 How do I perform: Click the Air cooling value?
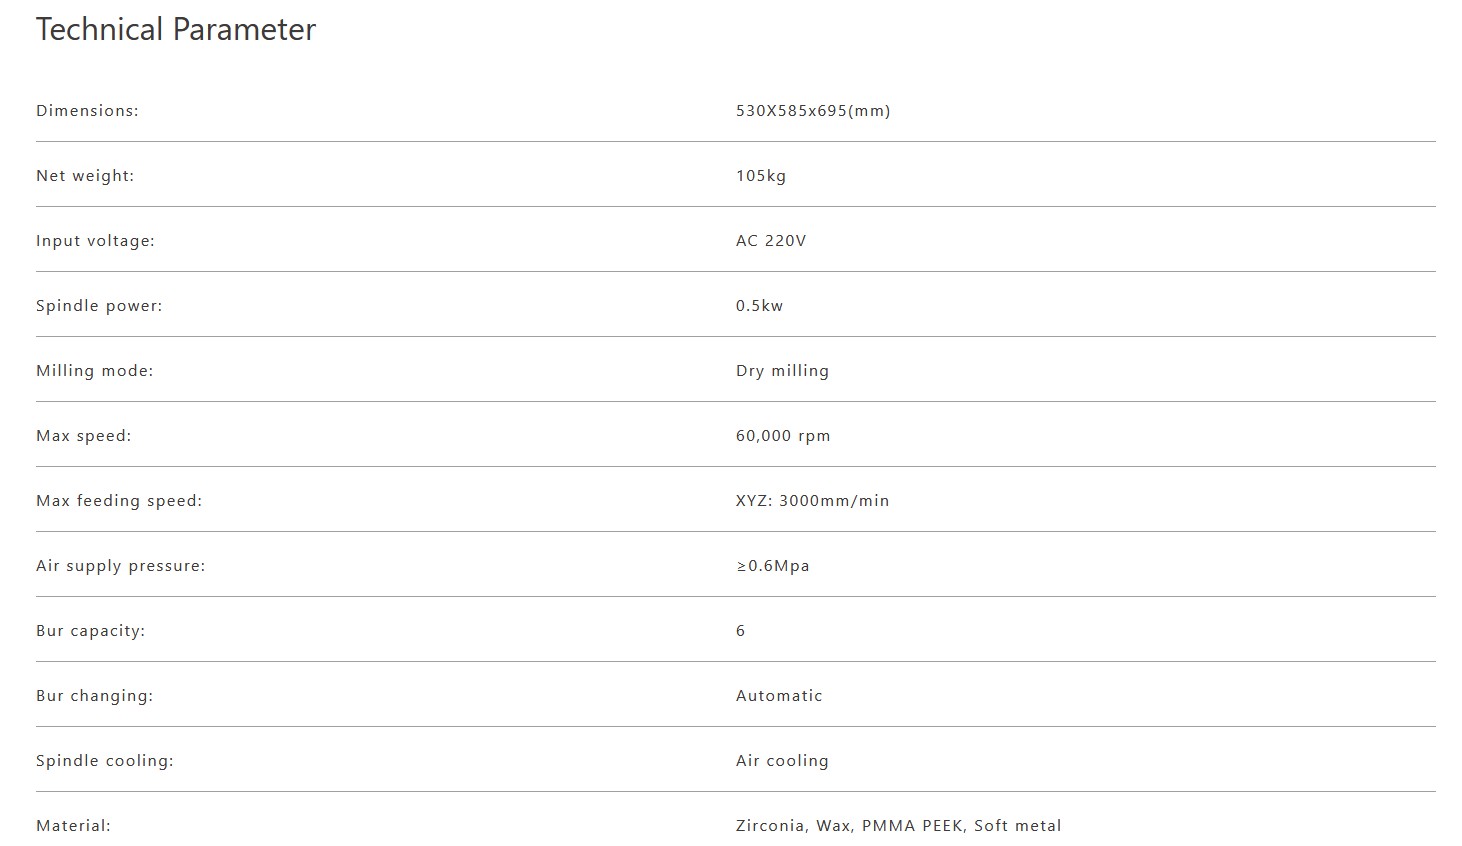782,761
